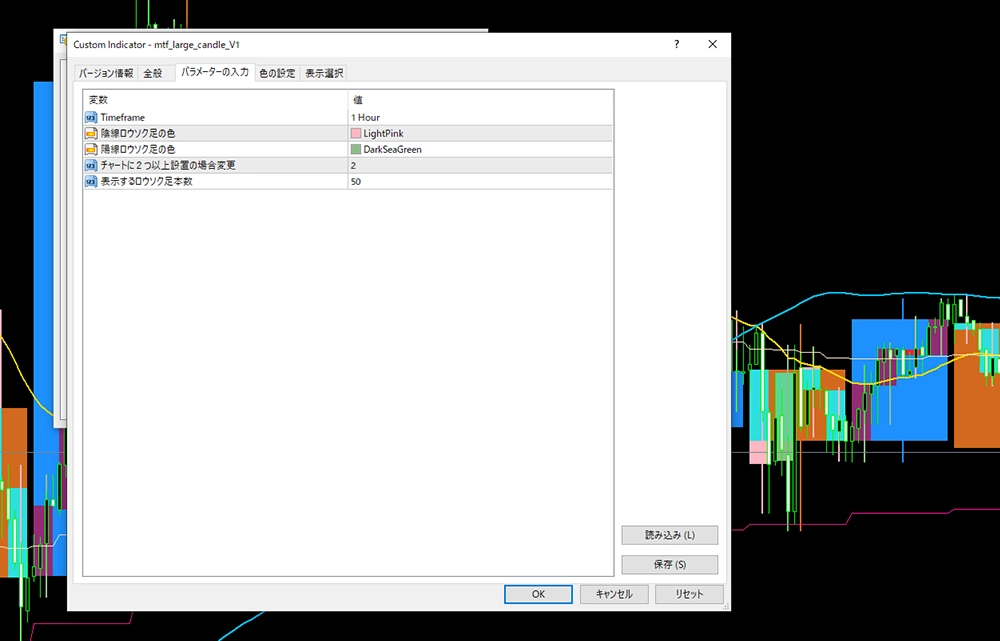Select the LightPink color swatch
The width and height of the screenshot is (1000, 641).
point(356,133)
